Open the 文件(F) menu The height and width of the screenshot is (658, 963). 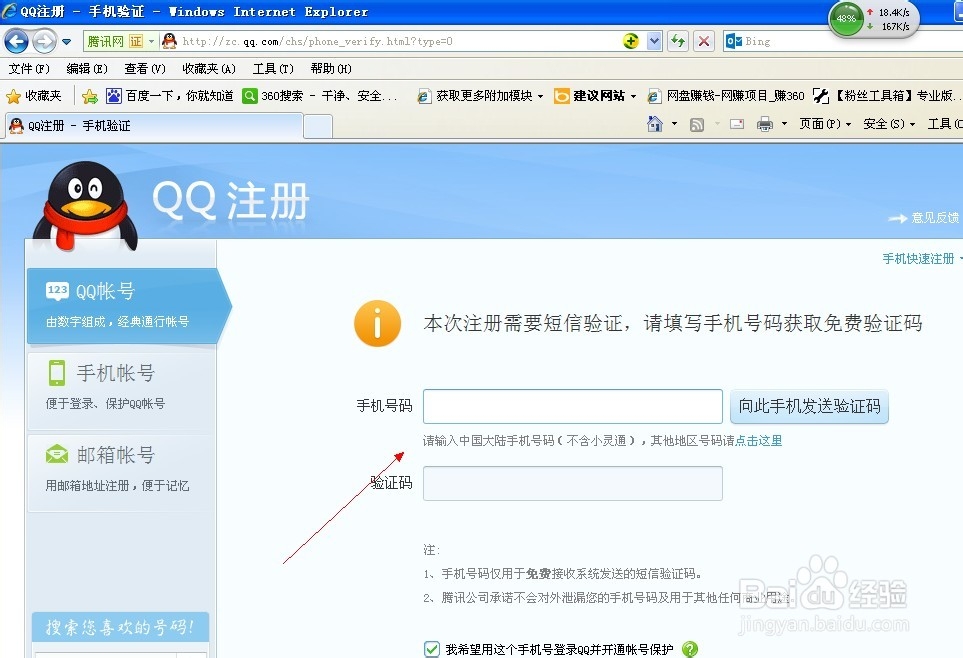[29, 68]
